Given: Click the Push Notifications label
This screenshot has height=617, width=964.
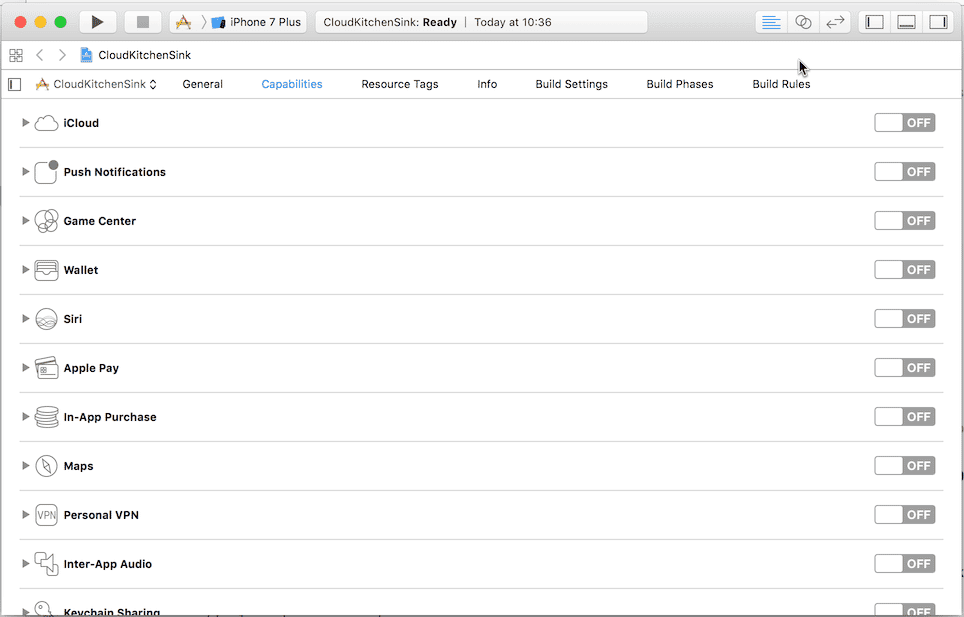Looking at the screenshot, I should (x=114, y=172).
